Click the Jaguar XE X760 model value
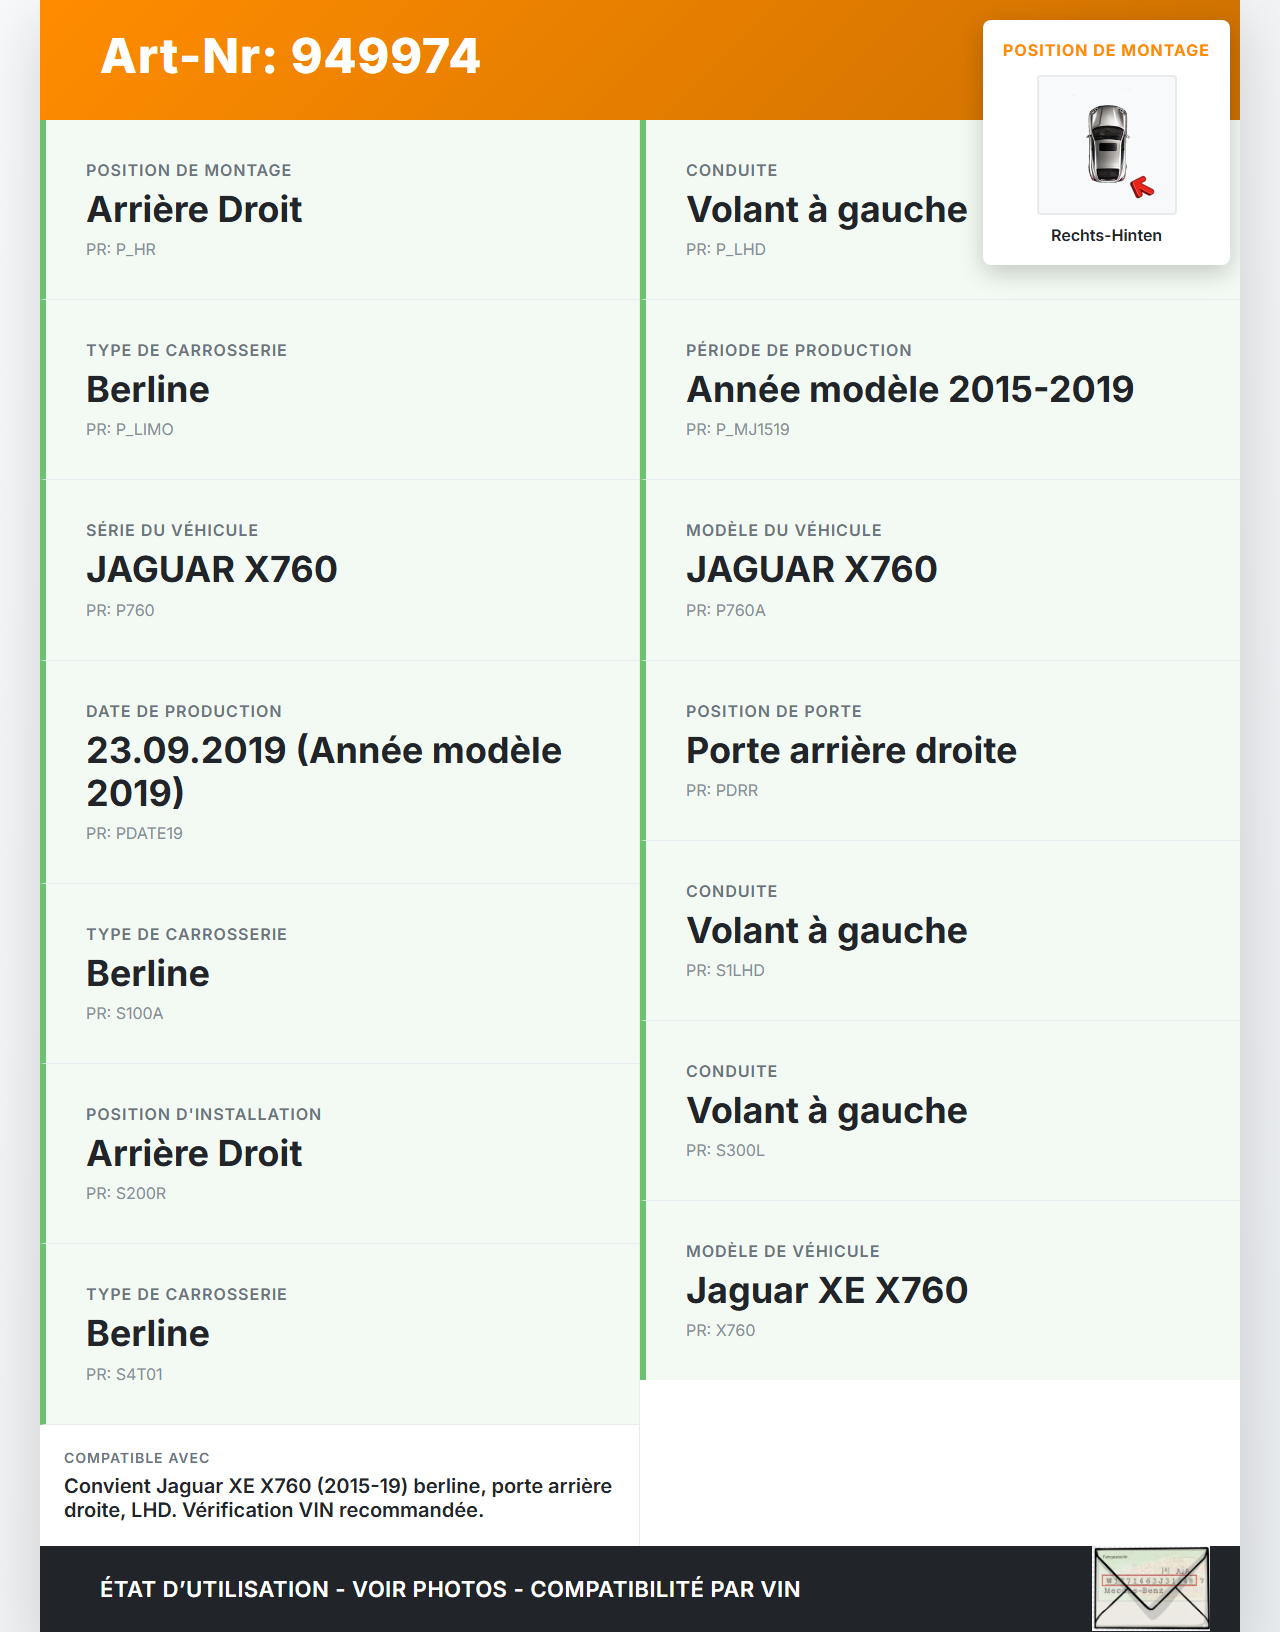 (x=827, y=1291)
